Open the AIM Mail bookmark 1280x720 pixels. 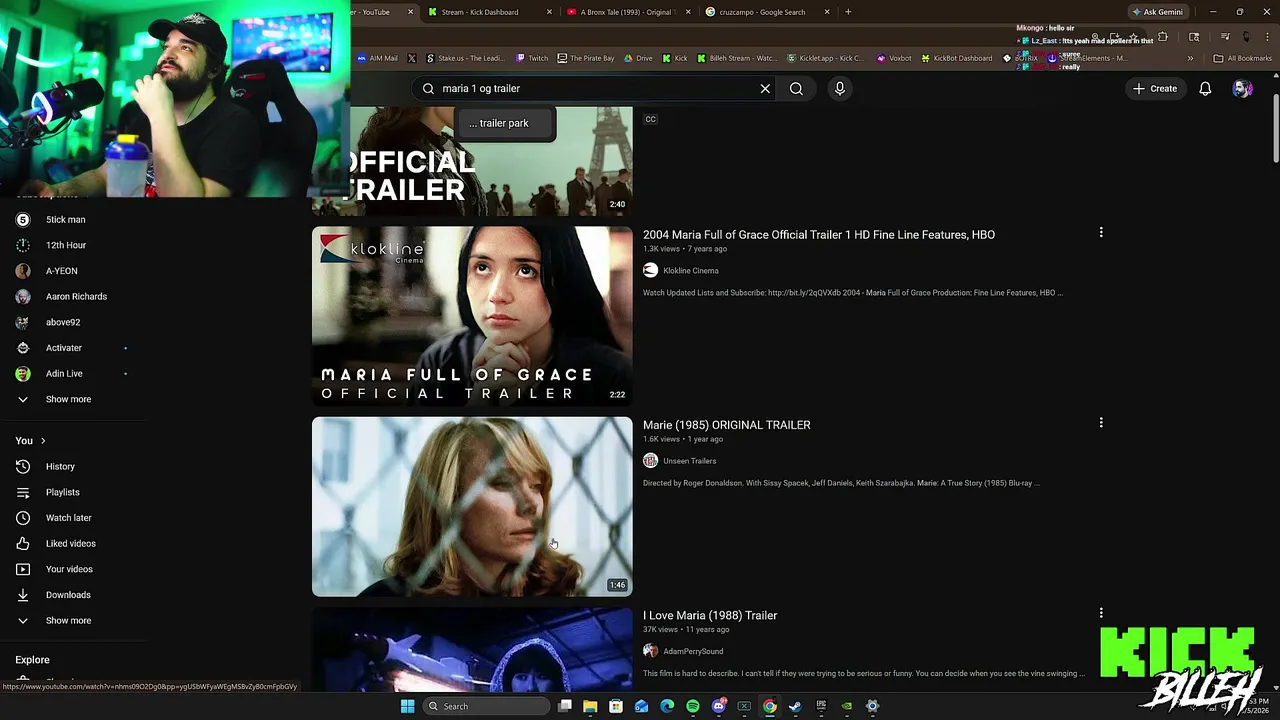pos(377,58)
